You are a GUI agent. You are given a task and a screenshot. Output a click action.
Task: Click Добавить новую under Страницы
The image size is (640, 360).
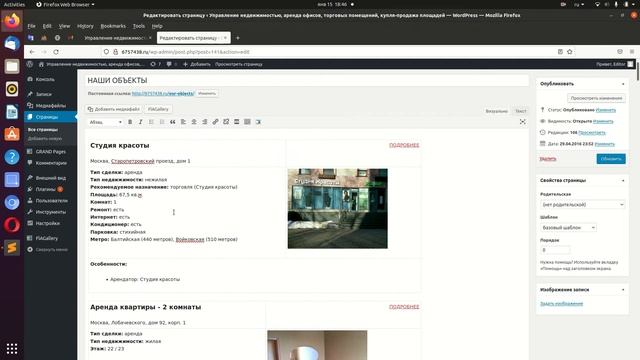tap(45, 139)
